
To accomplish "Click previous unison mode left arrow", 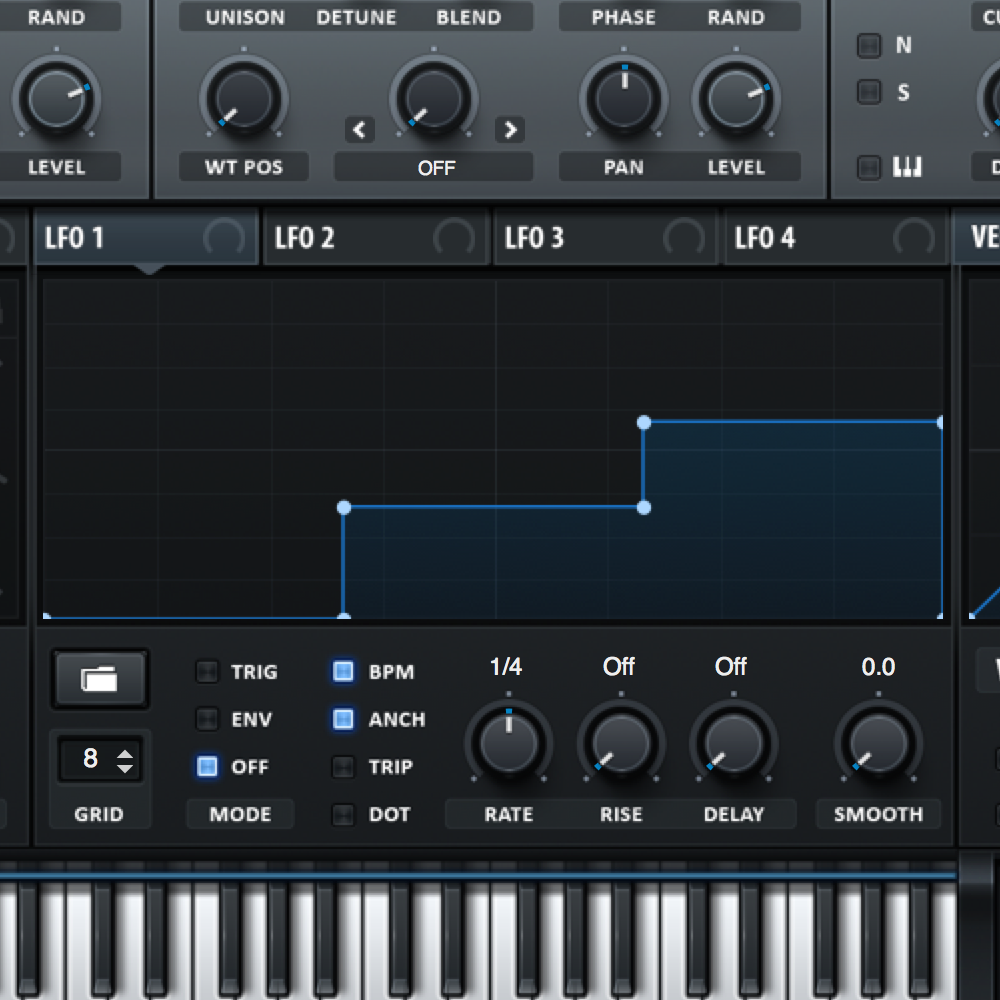I will pos(360,130).
